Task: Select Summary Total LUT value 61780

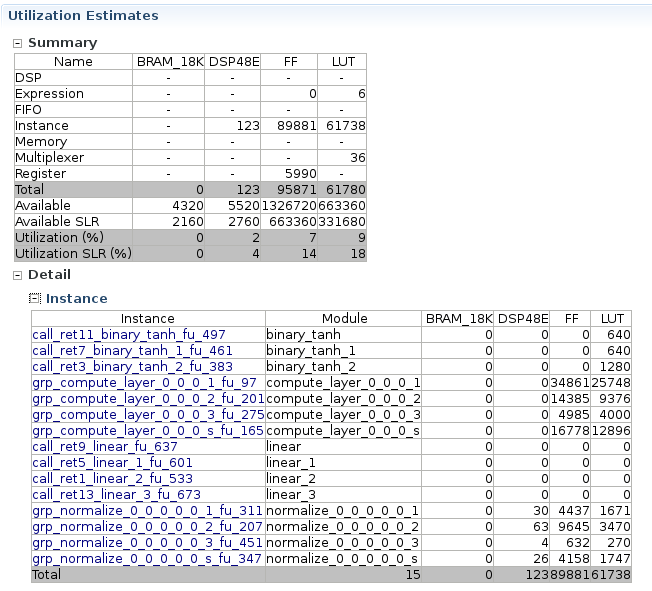Action: pos(346,190)
